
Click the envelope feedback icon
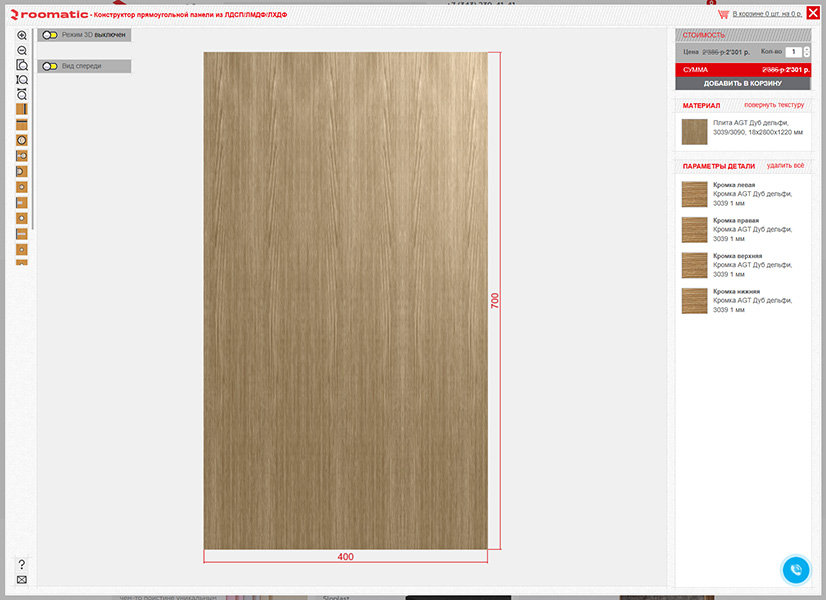pos(22,579)
